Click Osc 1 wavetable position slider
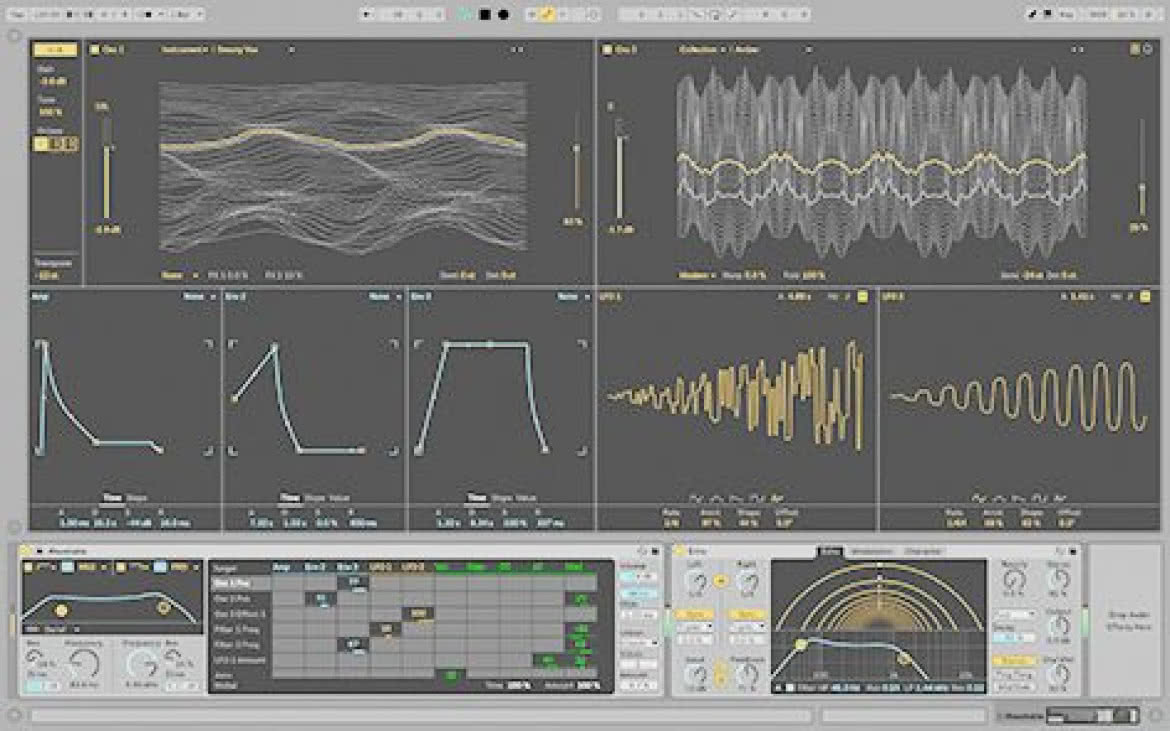This screenshot has width=1170, height=731. coord(576,164)
